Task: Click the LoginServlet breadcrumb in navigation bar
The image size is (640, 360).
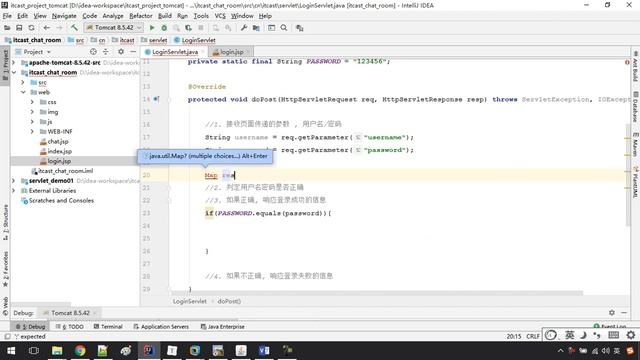Action: pos(195,40)
